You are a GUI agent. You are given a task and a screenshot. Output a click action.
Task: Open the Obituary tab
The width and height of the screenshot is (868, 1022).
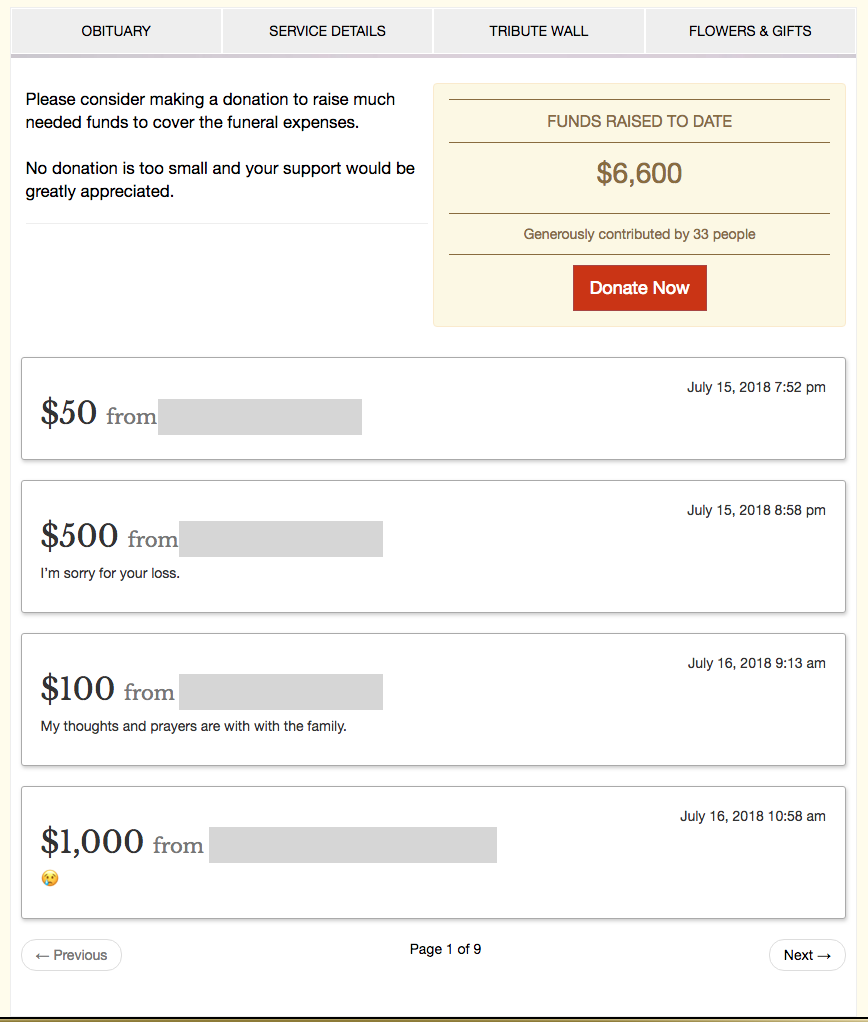116,31
